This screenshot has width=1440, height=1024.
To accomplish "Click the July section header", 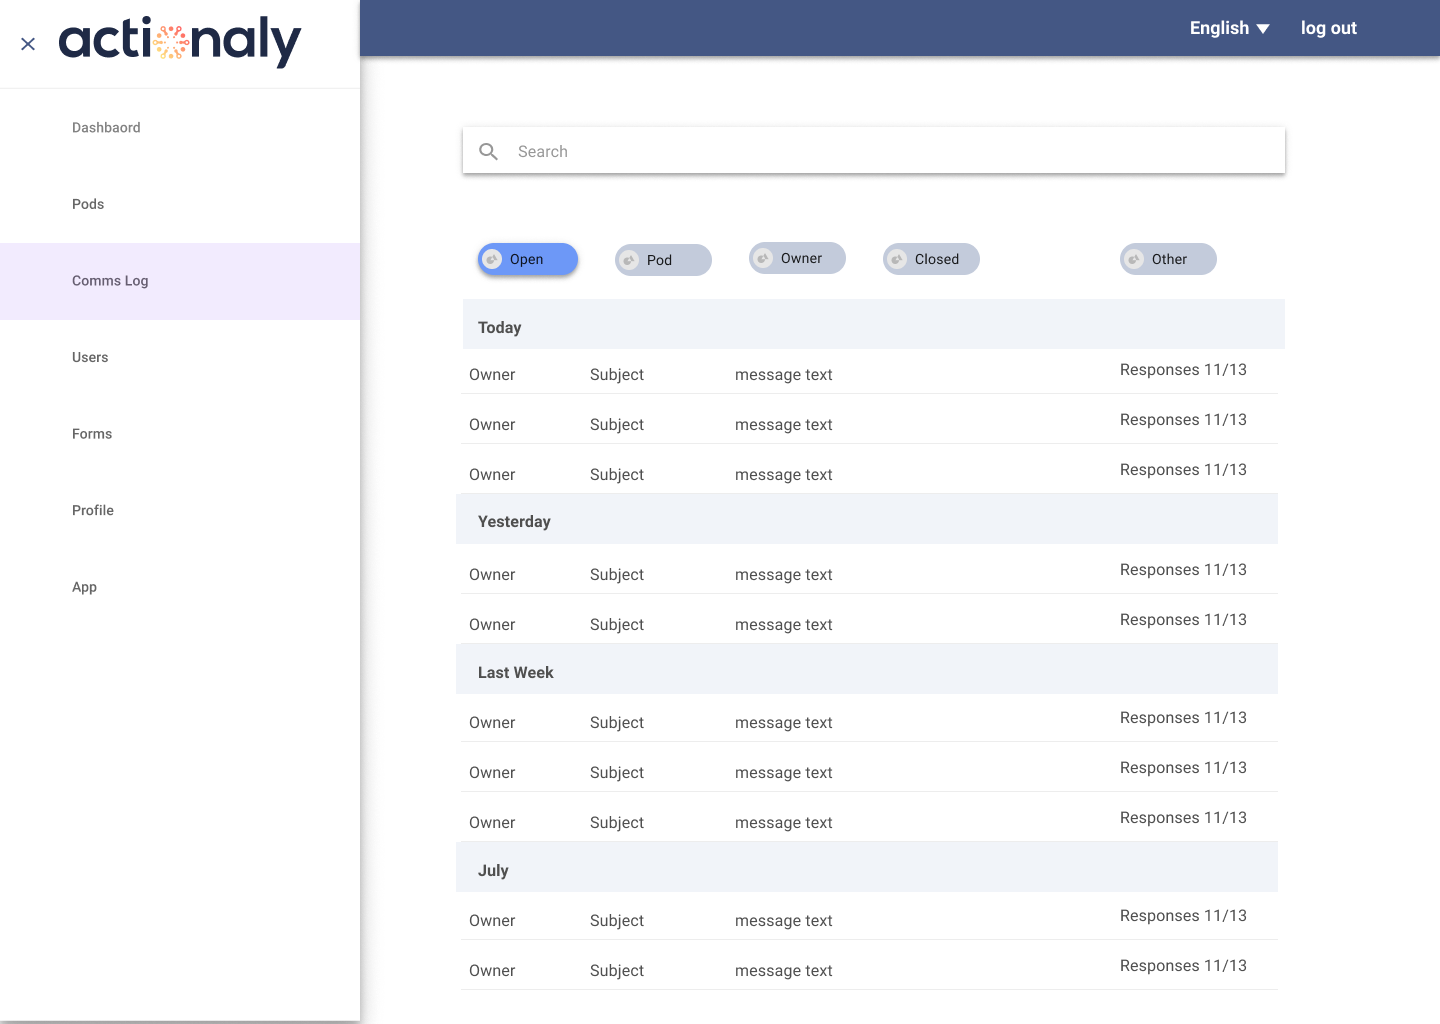I will point(867,867).
